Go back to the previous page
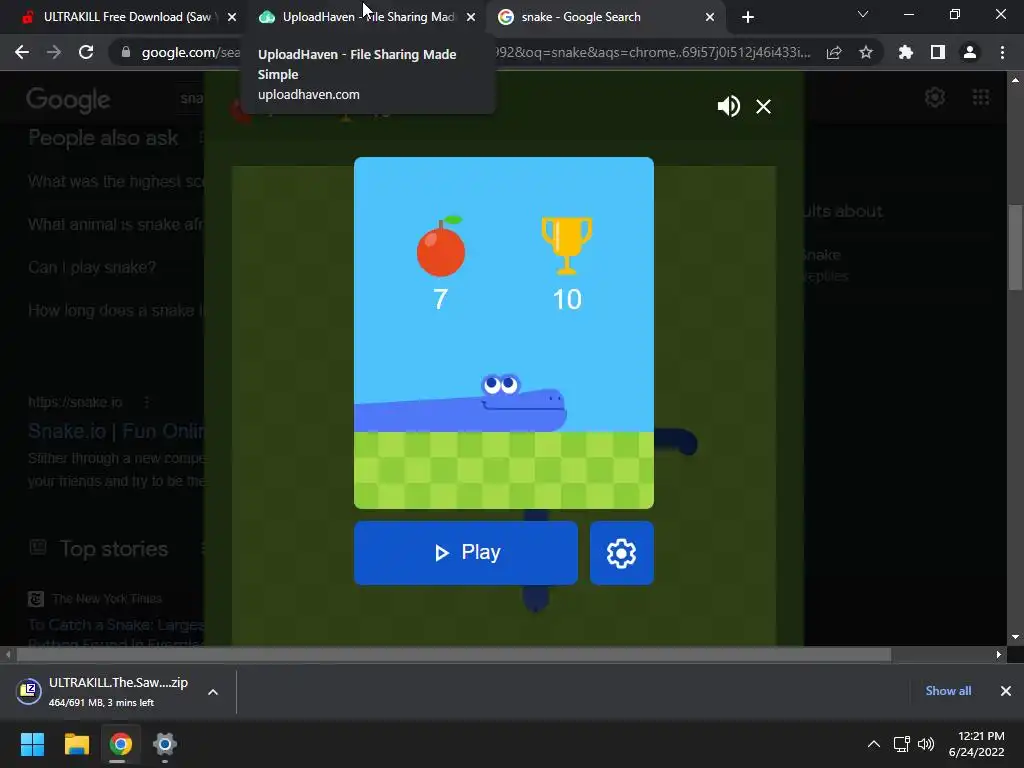 (x=22, y=52)
